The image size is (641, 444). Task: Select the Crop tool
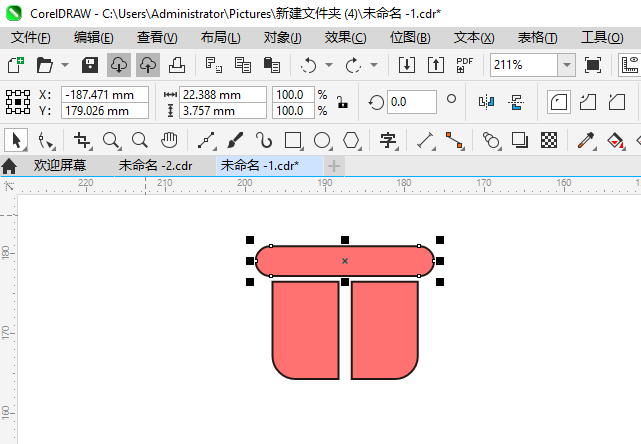[x=83, y=141]
